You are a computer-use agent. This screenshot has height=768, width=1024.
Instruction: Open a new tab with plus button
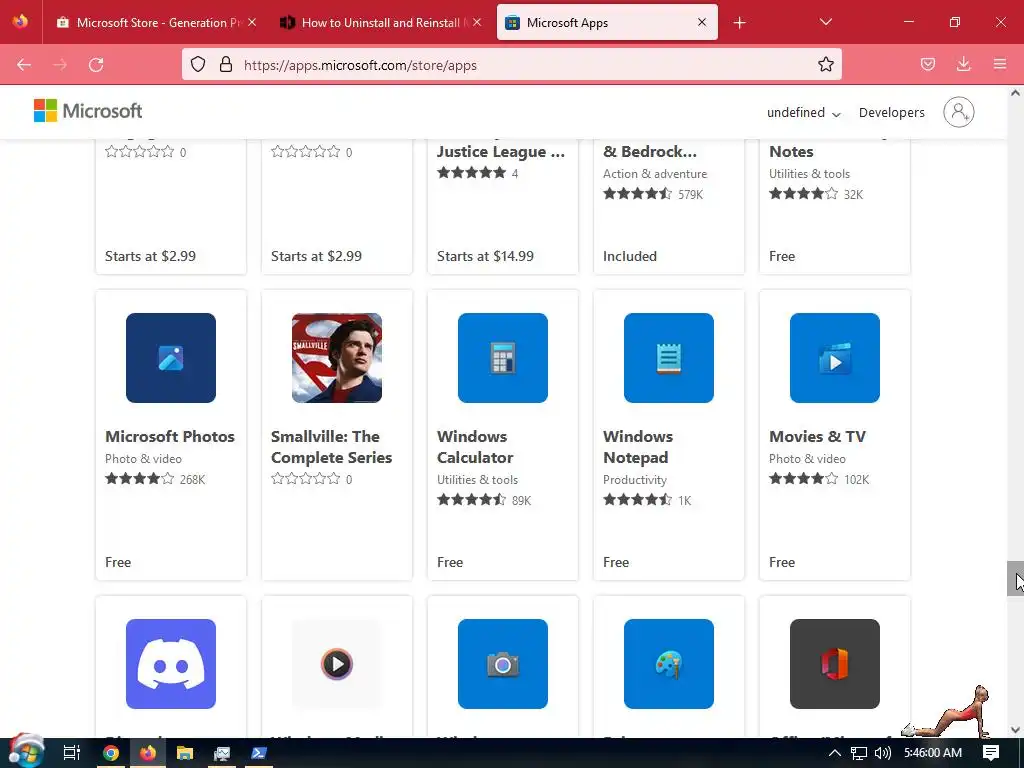coord(739,23)
